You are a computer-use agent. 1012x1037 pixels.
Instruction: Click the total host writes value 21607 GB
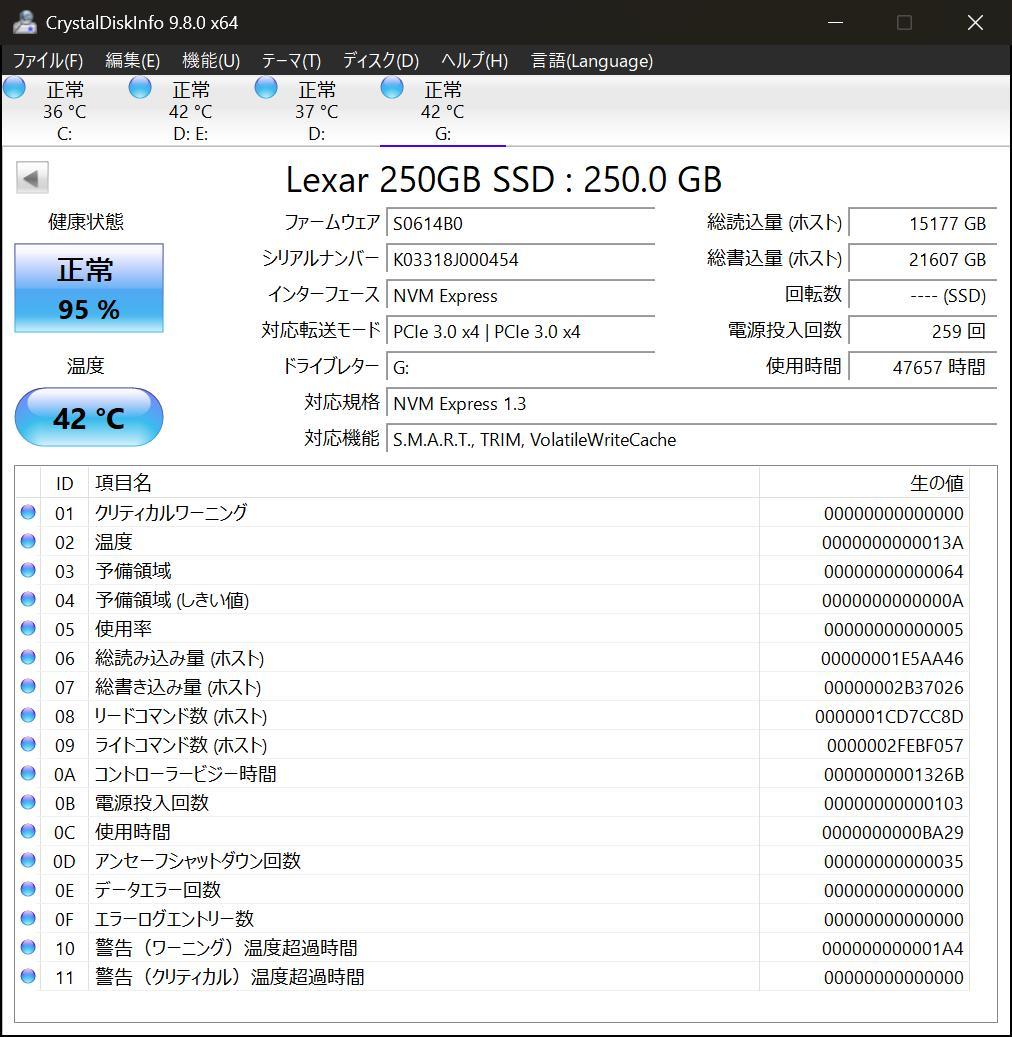click(x=923, y=259)
